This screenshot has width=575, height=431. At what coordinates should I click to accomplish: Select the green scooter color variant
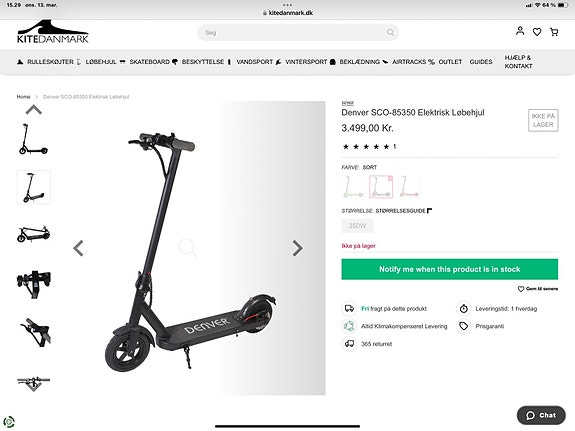[x=353, y=187]
